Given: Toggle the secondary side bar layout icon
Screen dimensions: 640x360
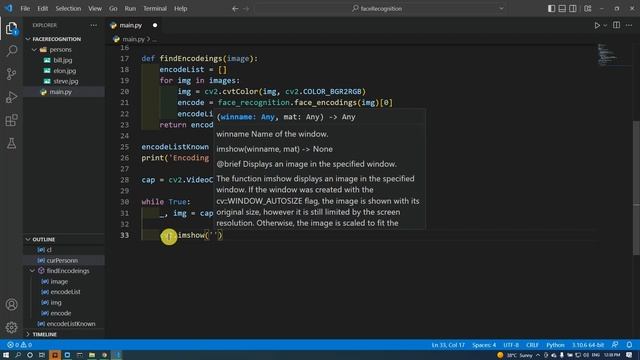Looking at the screenshot, I should pos(573,9).
